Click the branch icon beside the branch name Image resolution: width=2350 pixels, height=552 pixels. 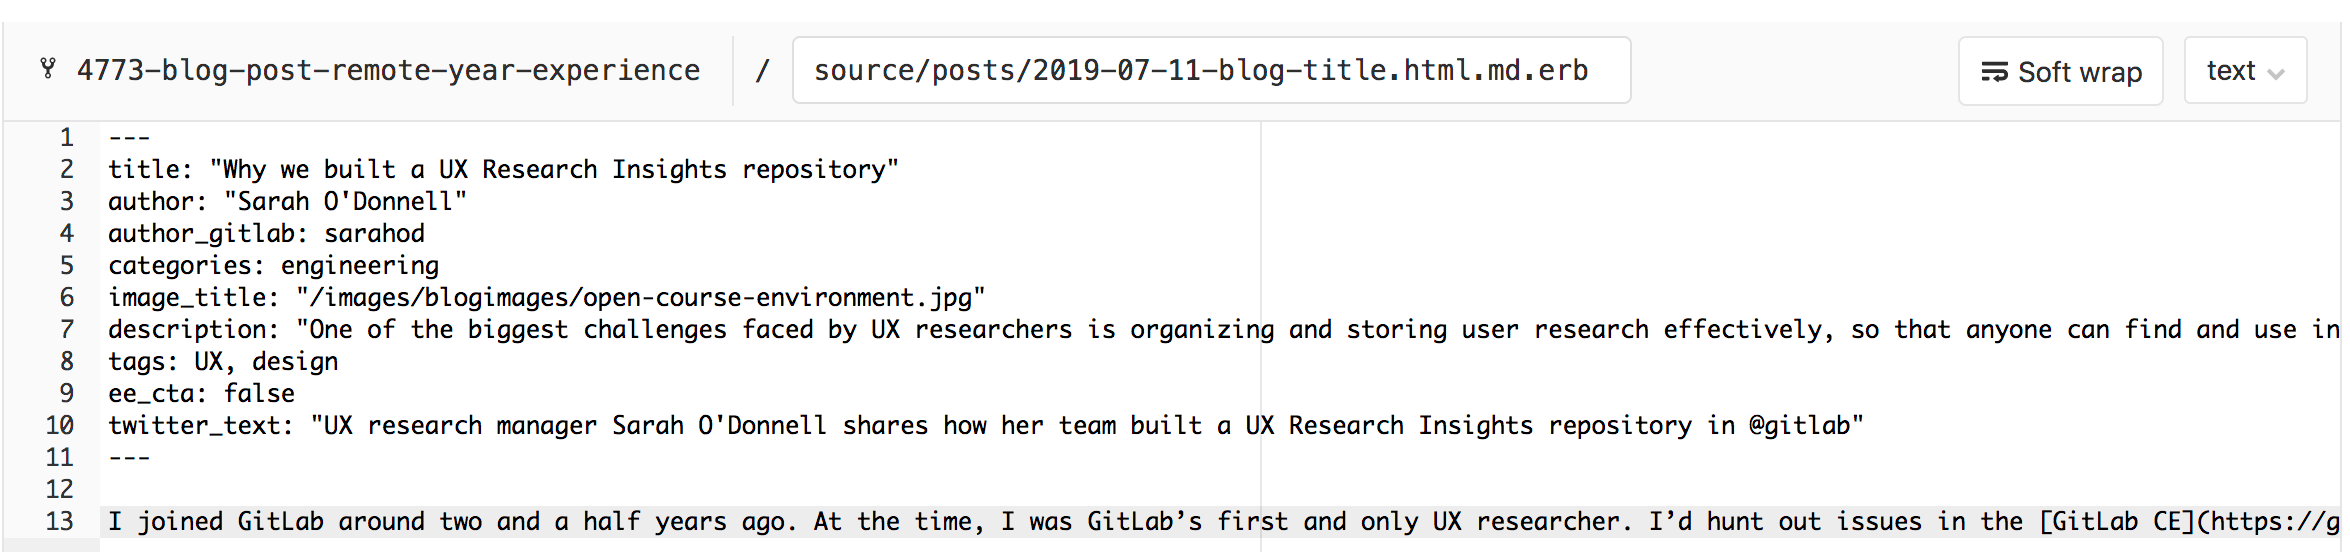(48, 69)
